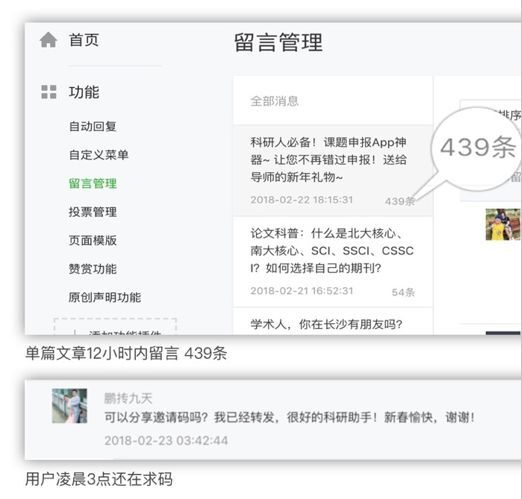This screenshot has width=522, height=499.
Task: Click the 54条 comment count
Action: [403, 292]
